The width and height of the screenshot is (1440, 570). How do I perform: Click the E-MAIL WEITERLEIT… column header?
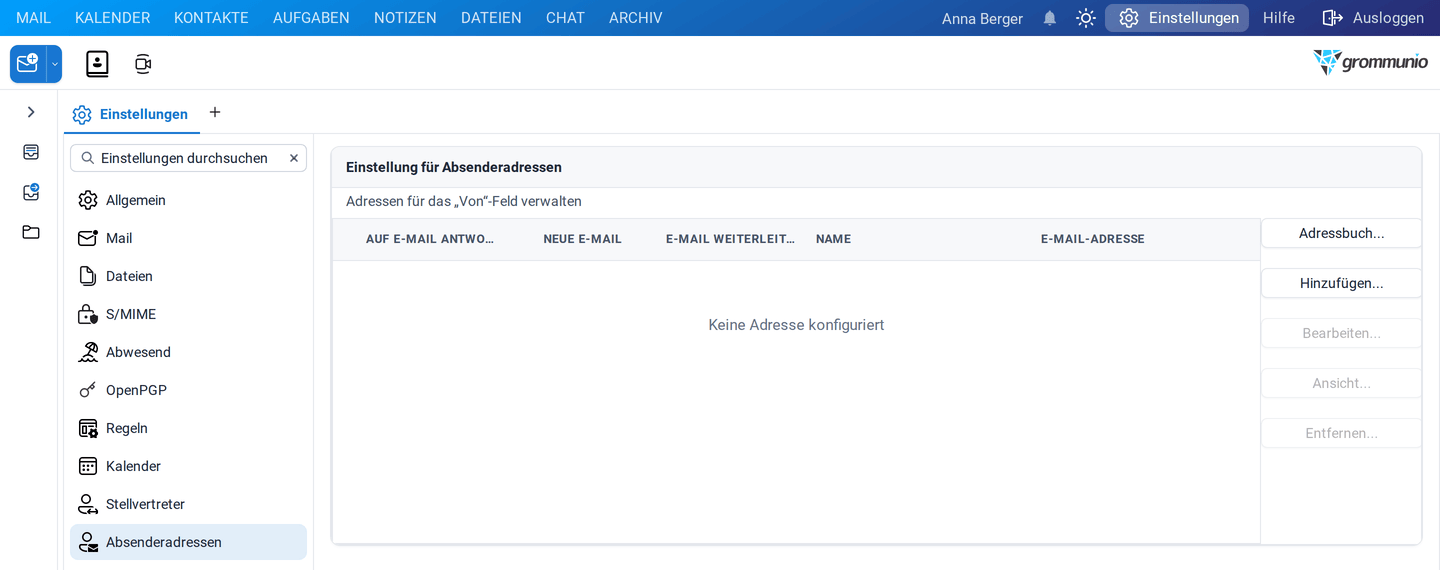730,239
